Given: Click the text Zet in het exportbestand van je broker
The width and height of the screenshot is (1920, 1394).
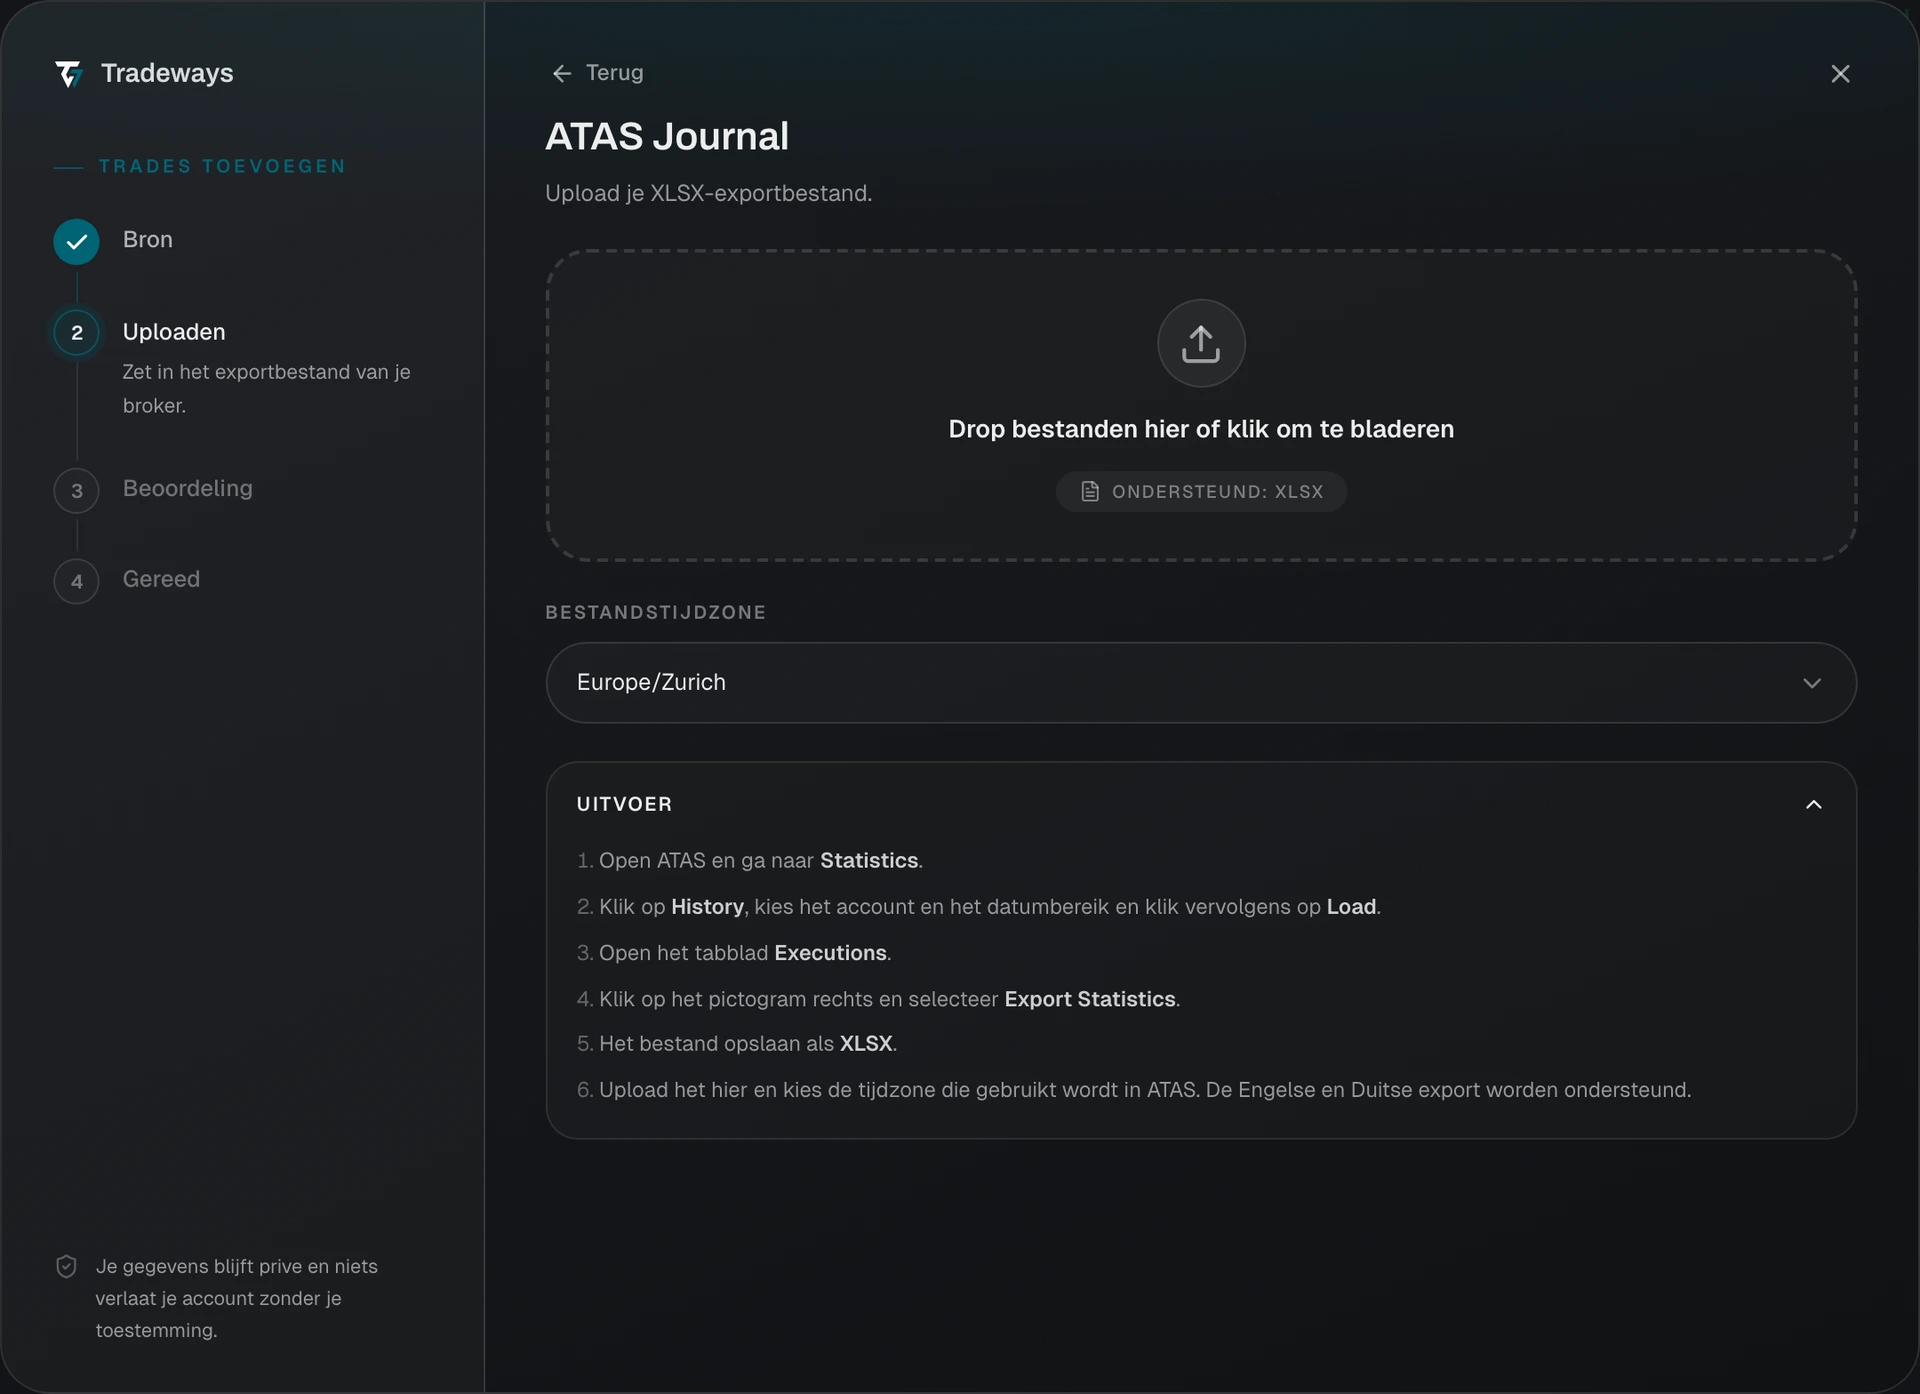Looking at the screenshot, I should click(x=266, y=389).
